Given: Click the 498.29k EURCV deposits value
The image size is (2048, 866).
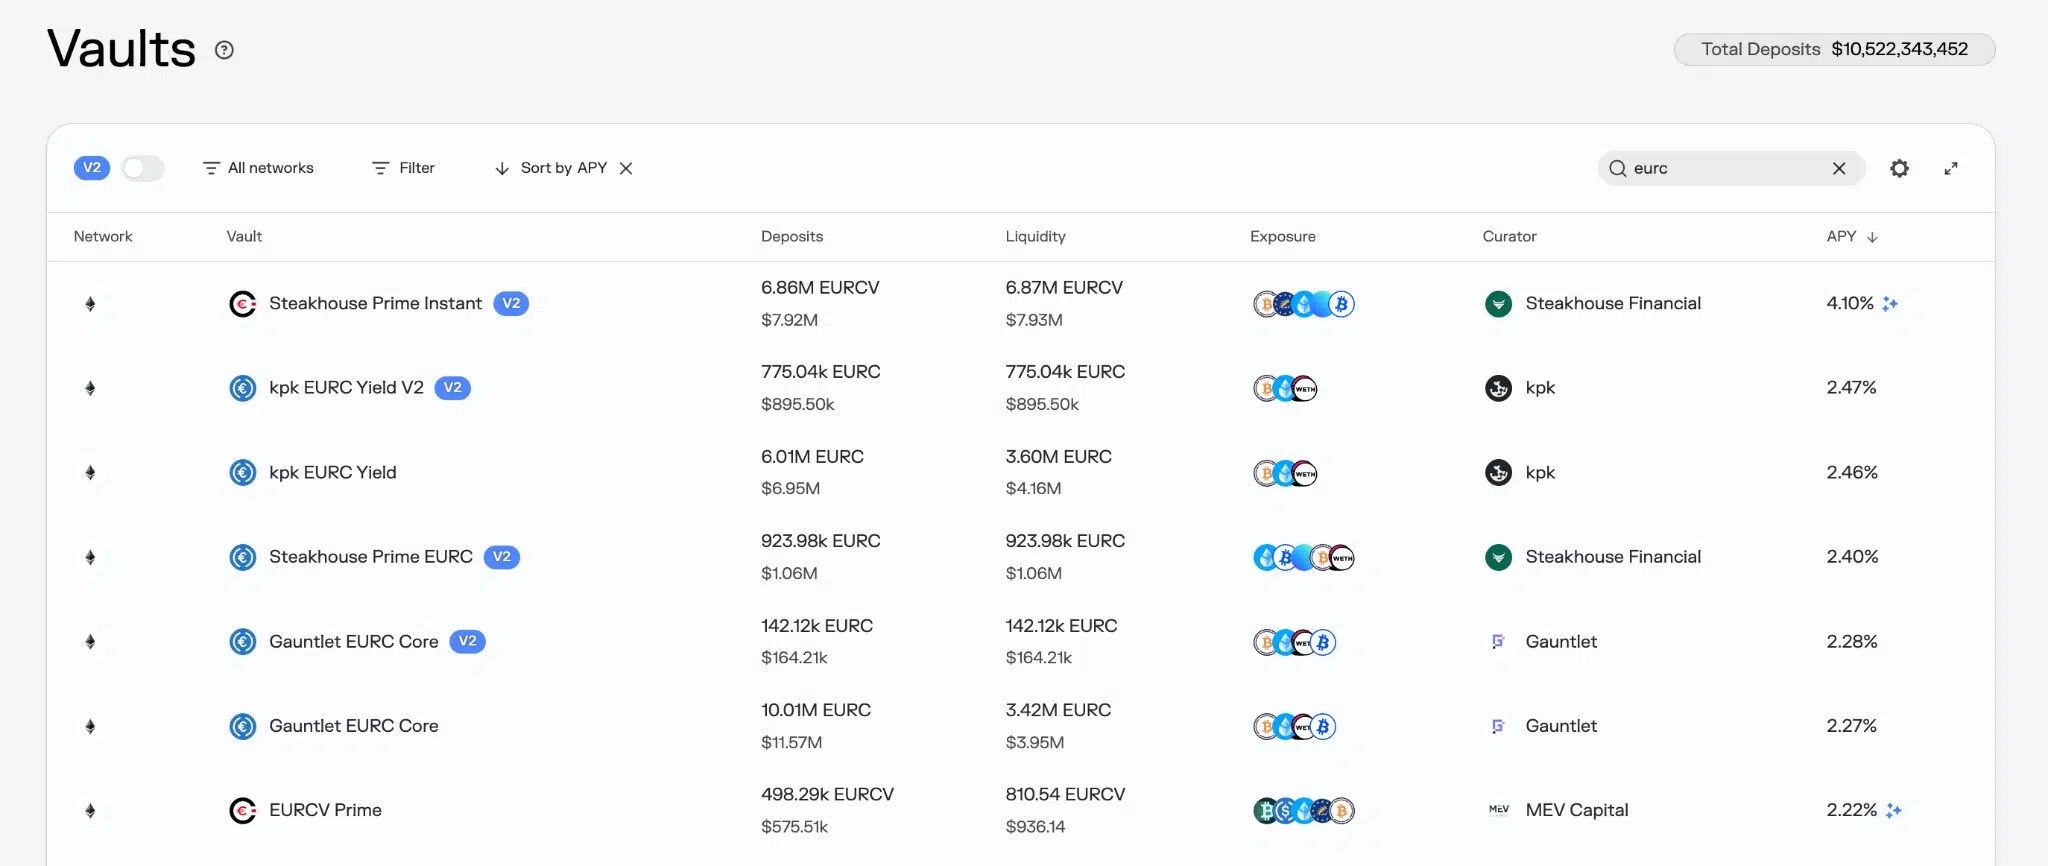Looking at the screenshot, I should coord(827,795).
